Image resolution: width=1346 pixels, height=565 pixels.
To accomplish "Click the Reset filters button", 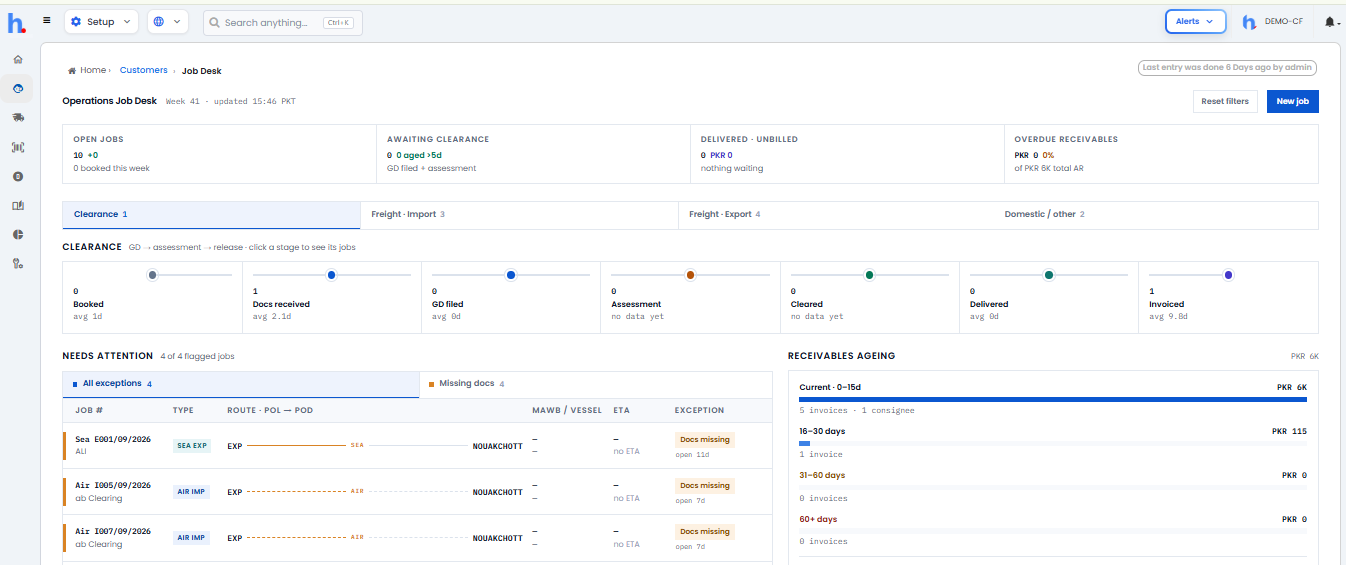I will pos(1225,101).
